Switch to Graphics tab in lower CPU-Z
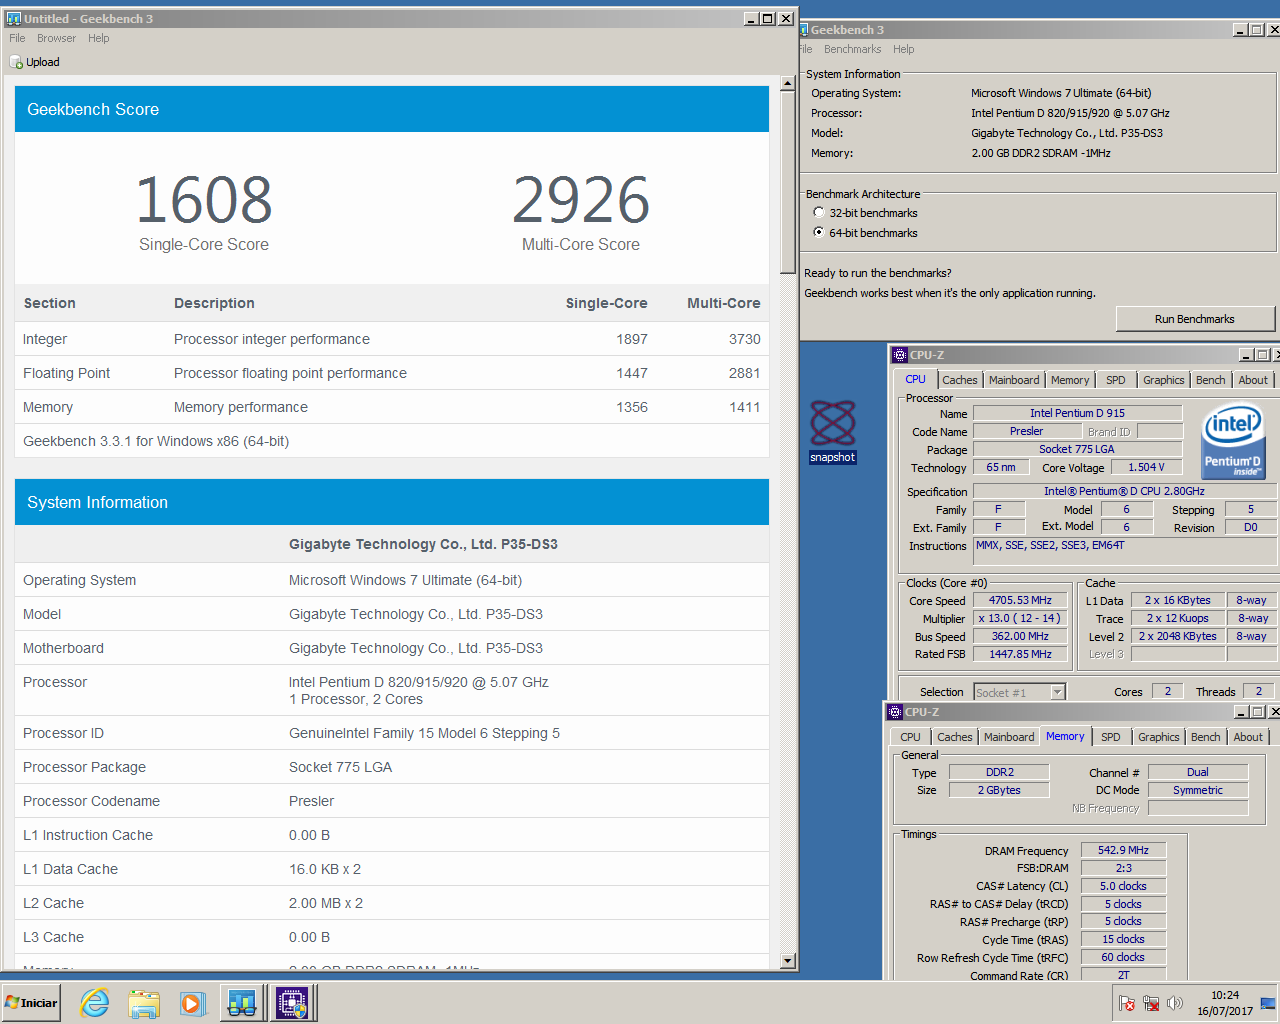Image resolution: width=1280 pixels, height=1024 pixels. [1159, 737]
